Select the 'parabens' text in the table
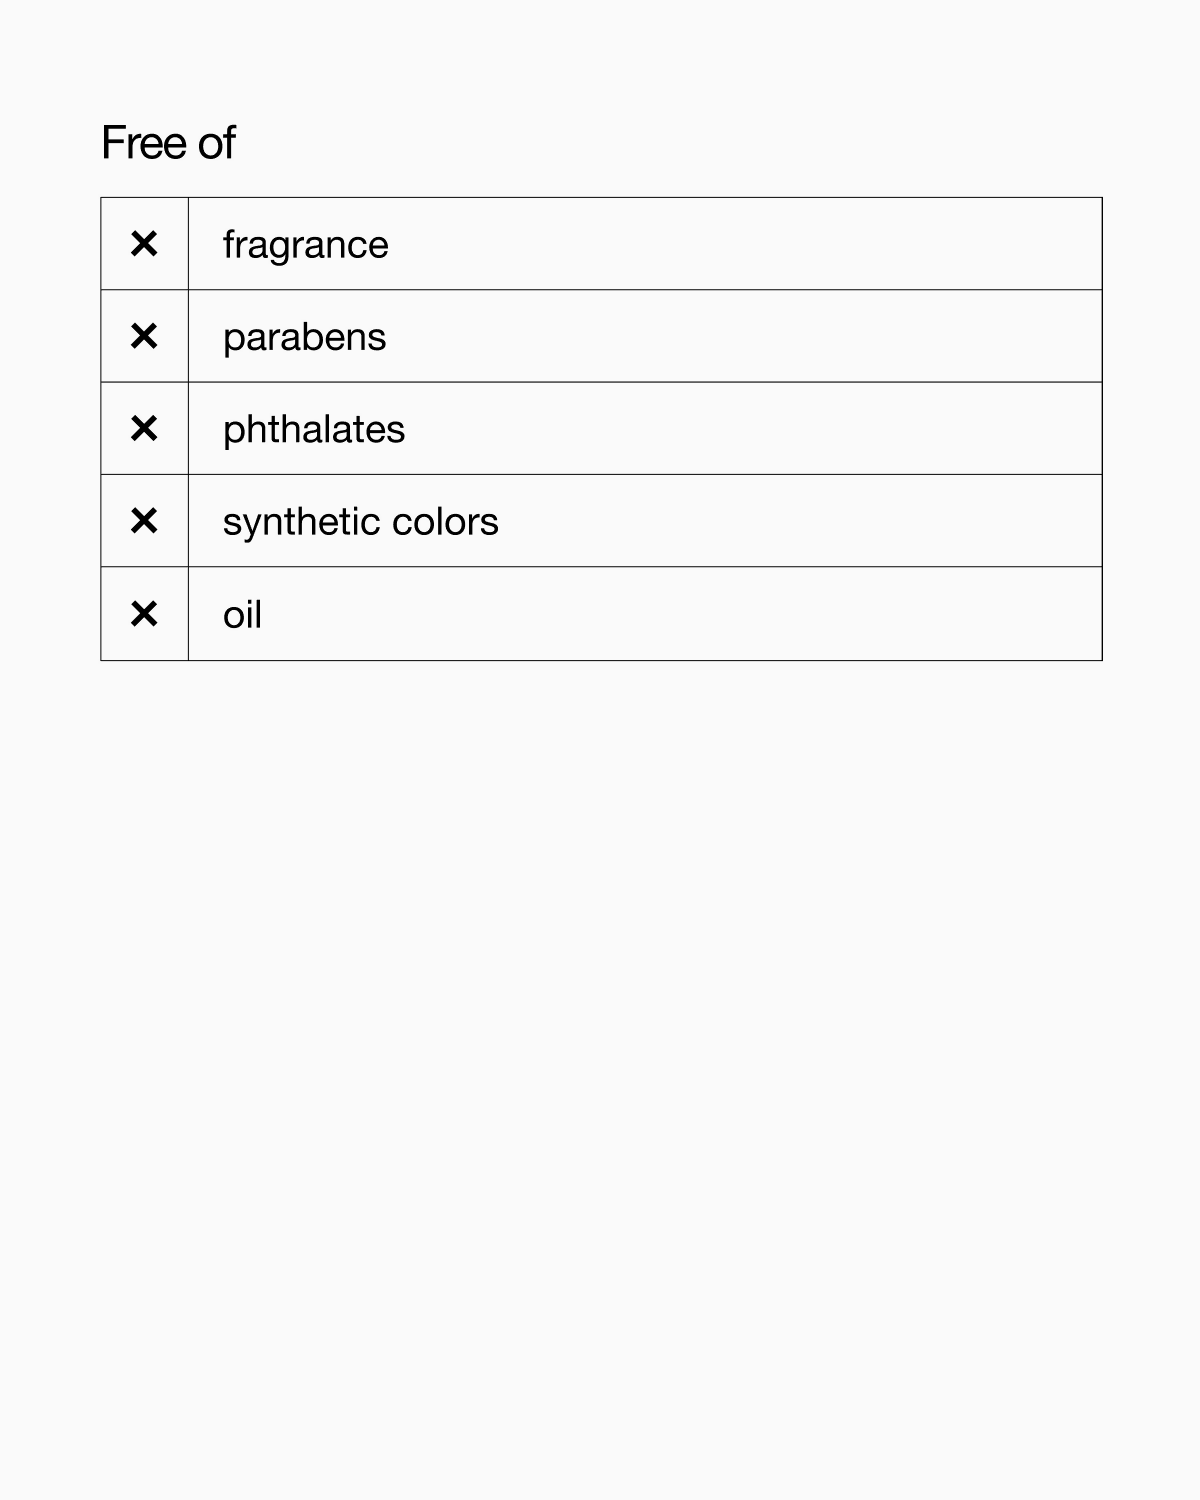The height and width of the screenshot is (1500, 1200). tap(304, 338)
